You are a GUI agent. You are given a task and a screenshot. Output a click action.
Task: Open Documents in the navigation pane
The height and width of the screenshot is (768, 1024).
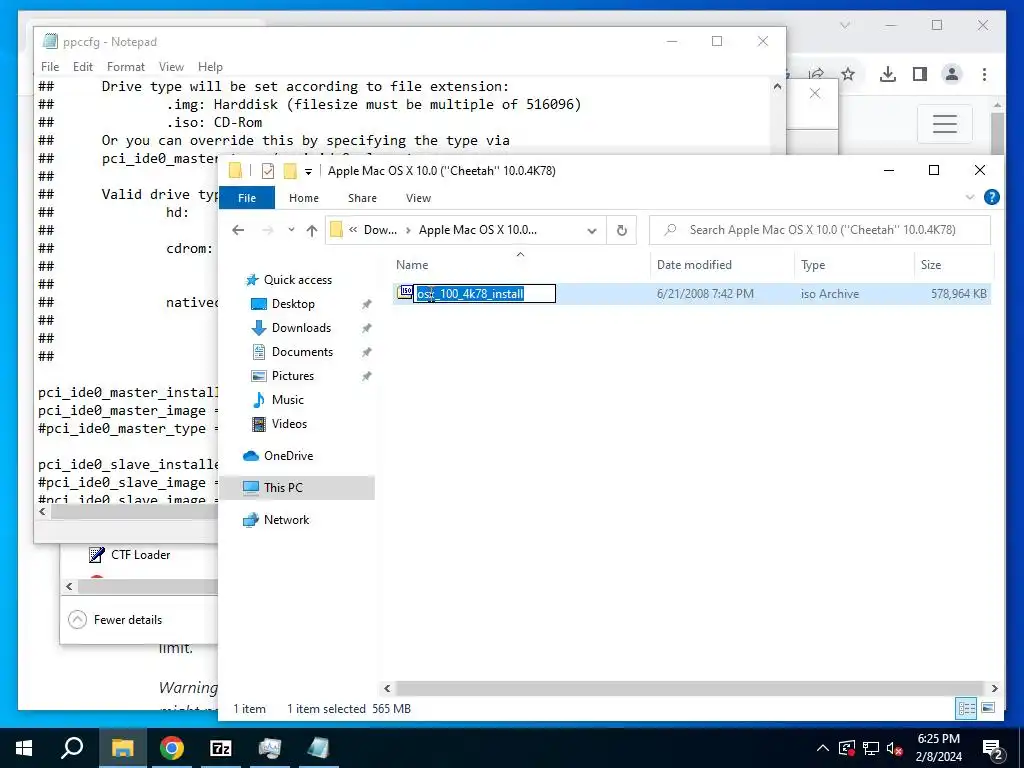[302, 352]
